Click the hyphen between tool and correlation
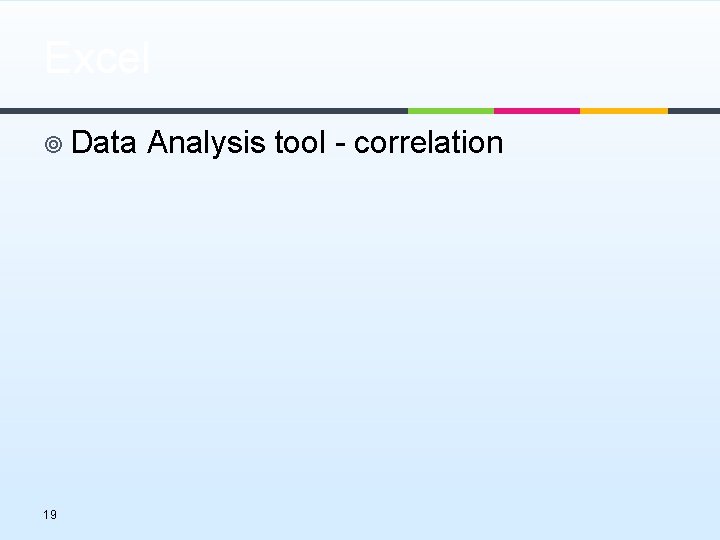The width and height of the screenshot is (720, 540). click(340, 145)
